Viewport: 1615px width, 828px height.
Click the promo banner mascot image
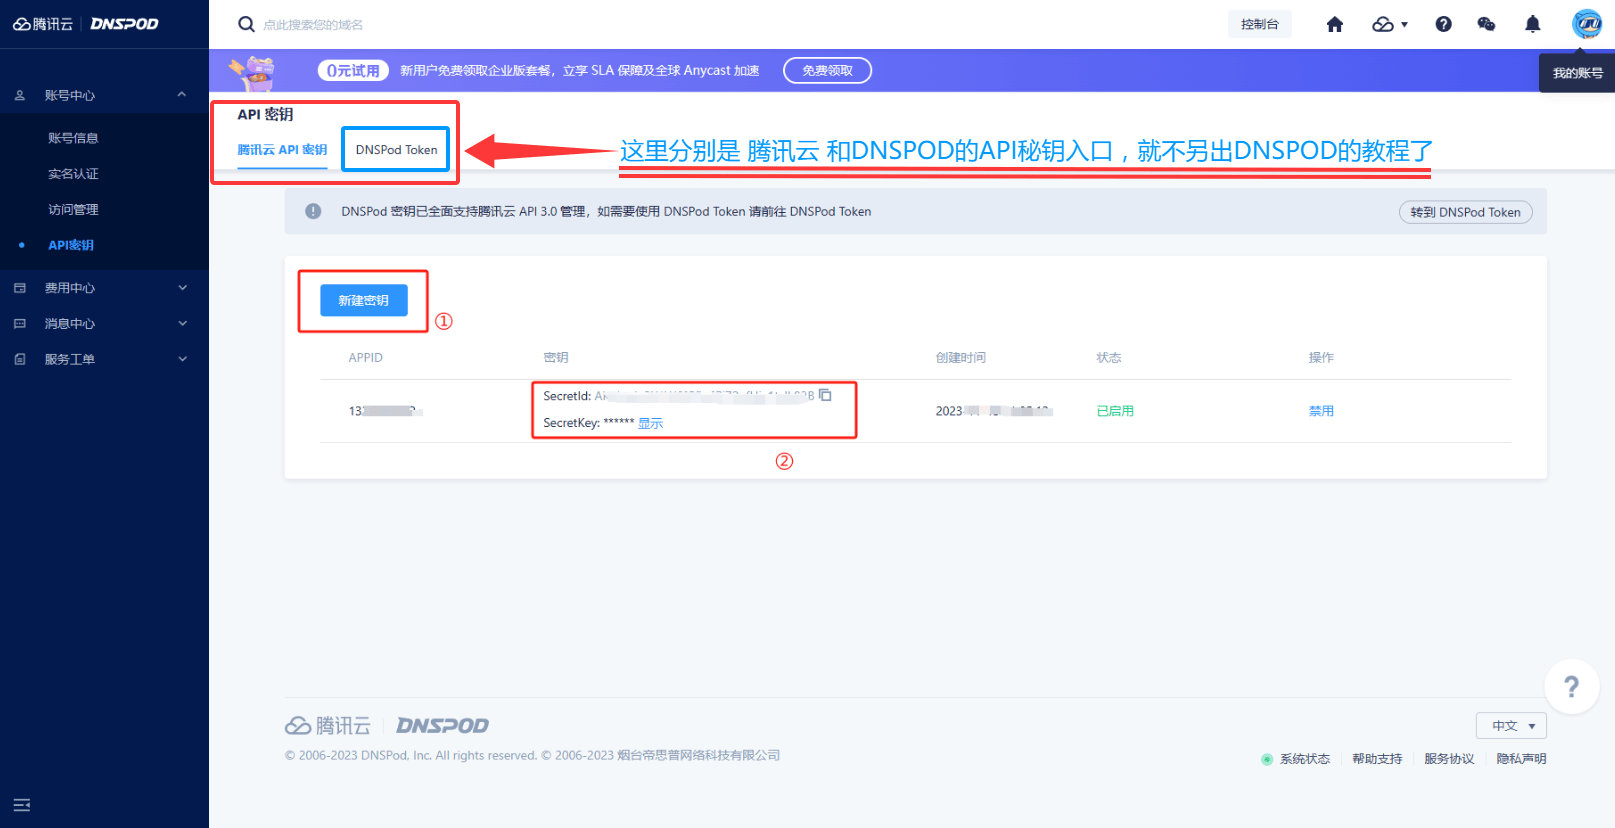coord(254,71)
